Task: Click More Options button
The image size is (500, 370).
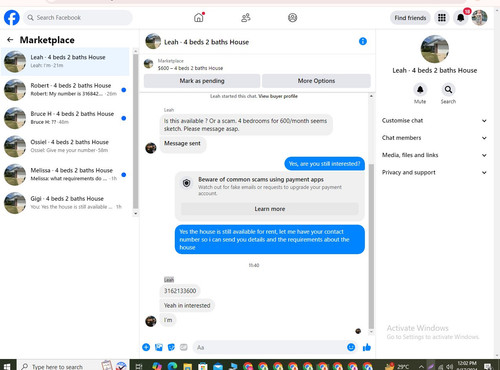Action: pyautogui.click(x=316, y=81)
